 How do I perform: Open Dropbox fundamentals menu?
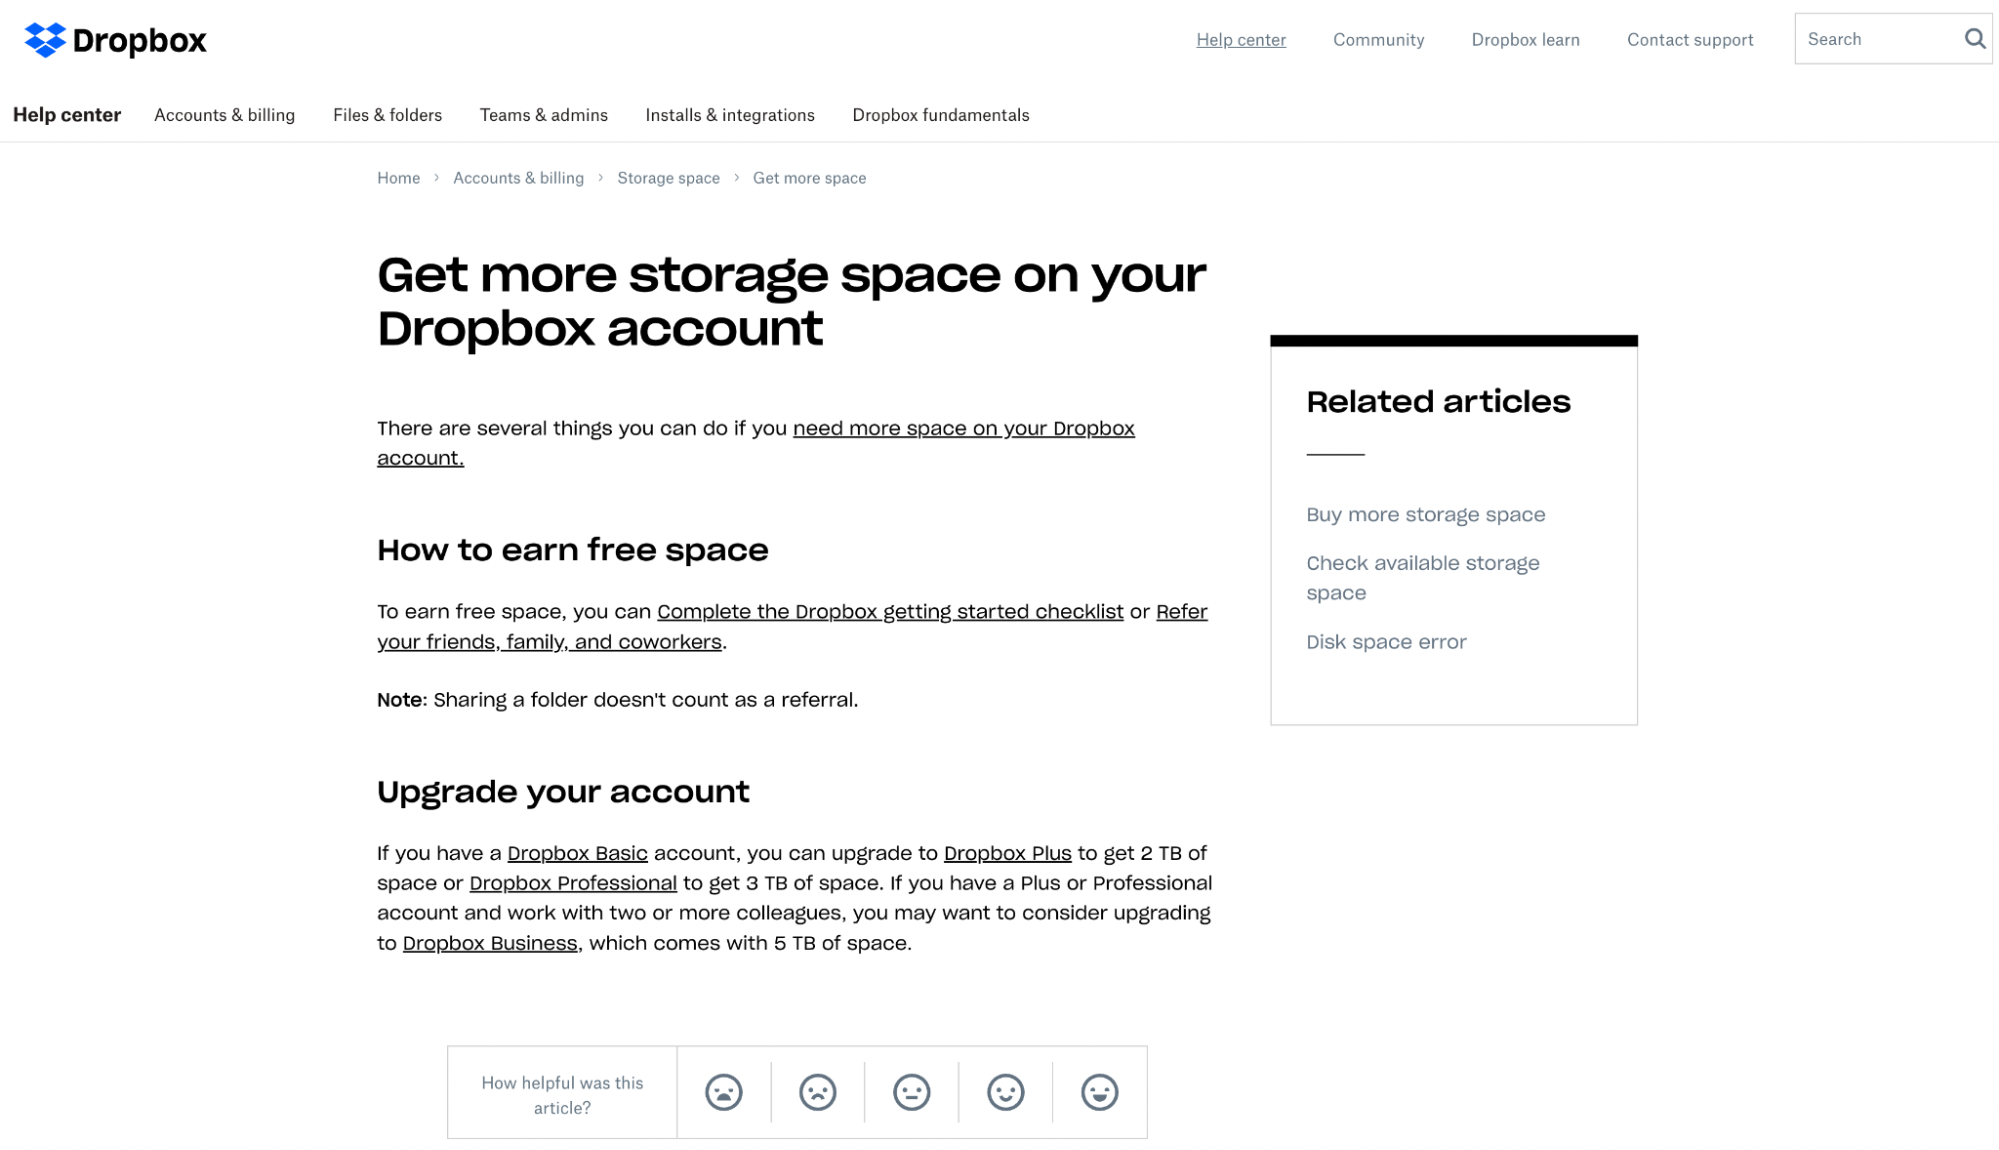point(940,115)
